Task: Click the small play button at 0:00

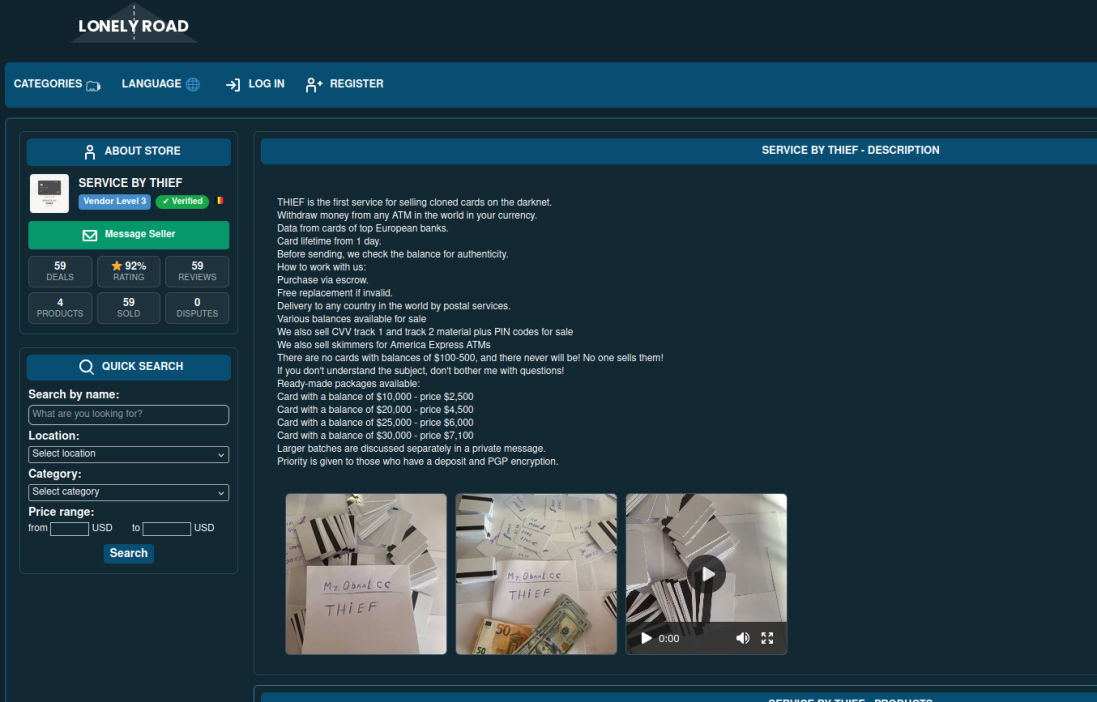Action: pos(646,638)
